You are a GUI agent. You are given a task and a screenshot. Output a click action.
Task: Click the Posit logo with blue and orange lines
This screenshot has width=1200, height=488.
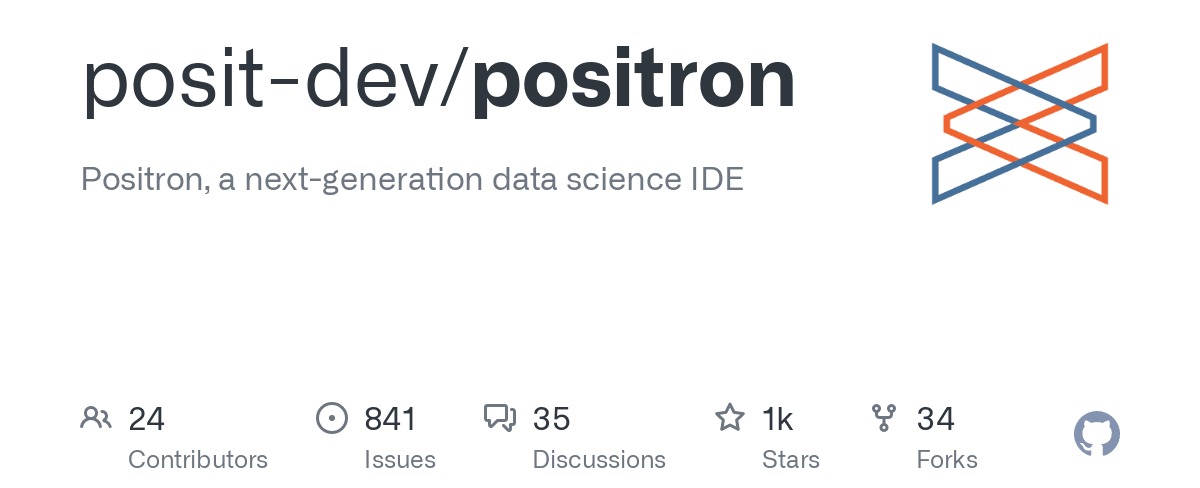coord(1019,124)
